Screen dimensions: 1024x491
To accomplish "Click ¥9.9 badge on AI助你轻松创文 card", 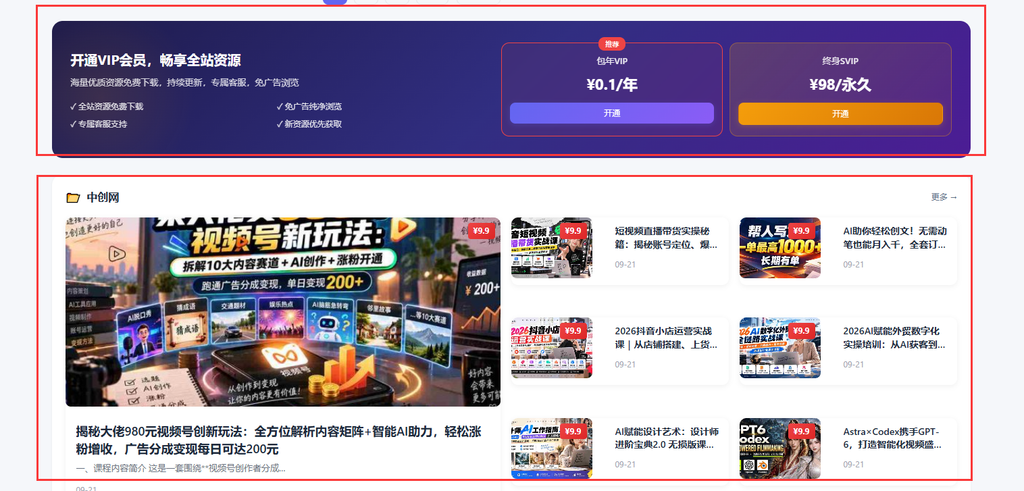I will point(801,230).
